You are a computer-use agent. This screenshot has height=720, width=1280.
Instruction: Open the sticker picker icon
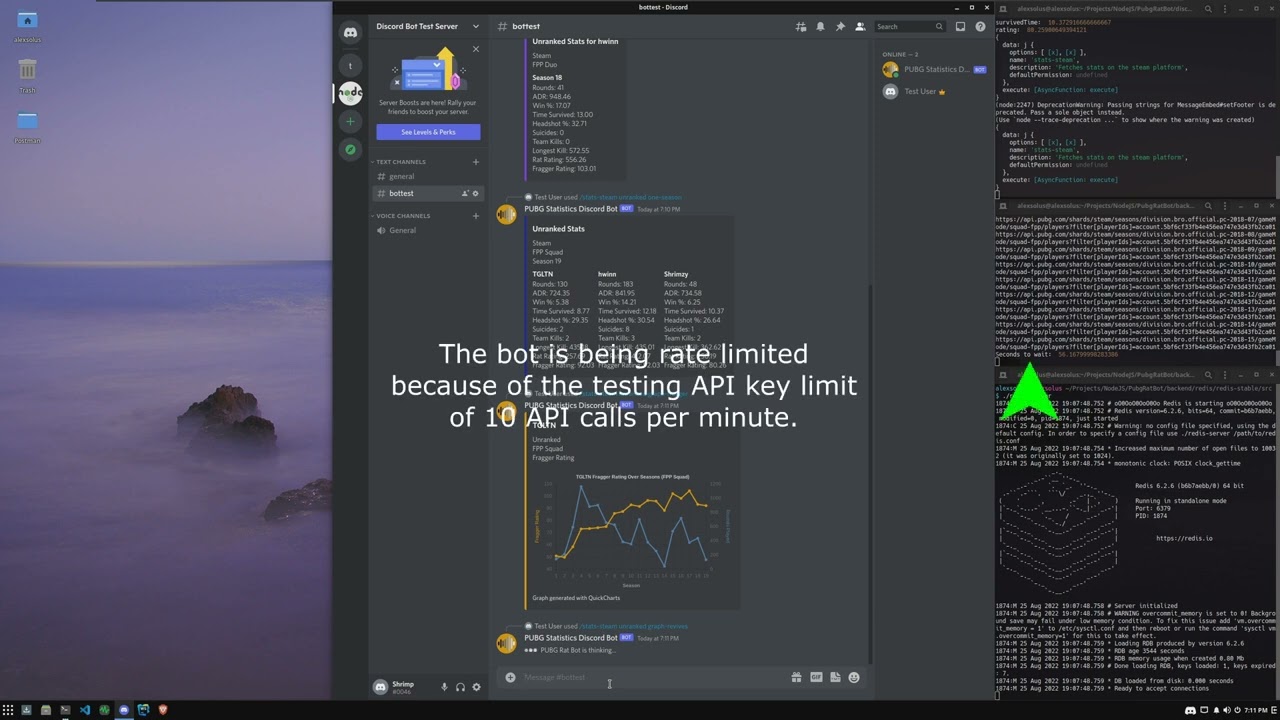[835, 677]
